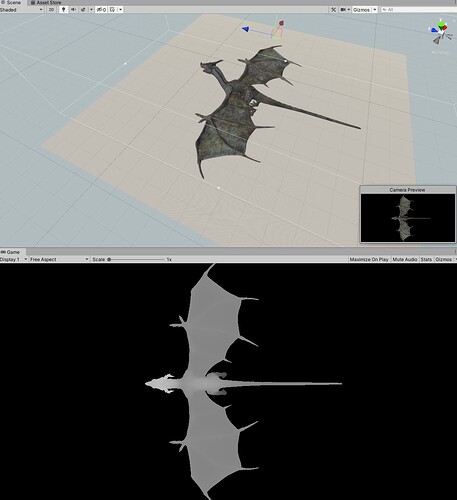This screenshot has height=500, width=457.
Task: Click blue Z axis cone on orientation gizmo
Action: 434,30
